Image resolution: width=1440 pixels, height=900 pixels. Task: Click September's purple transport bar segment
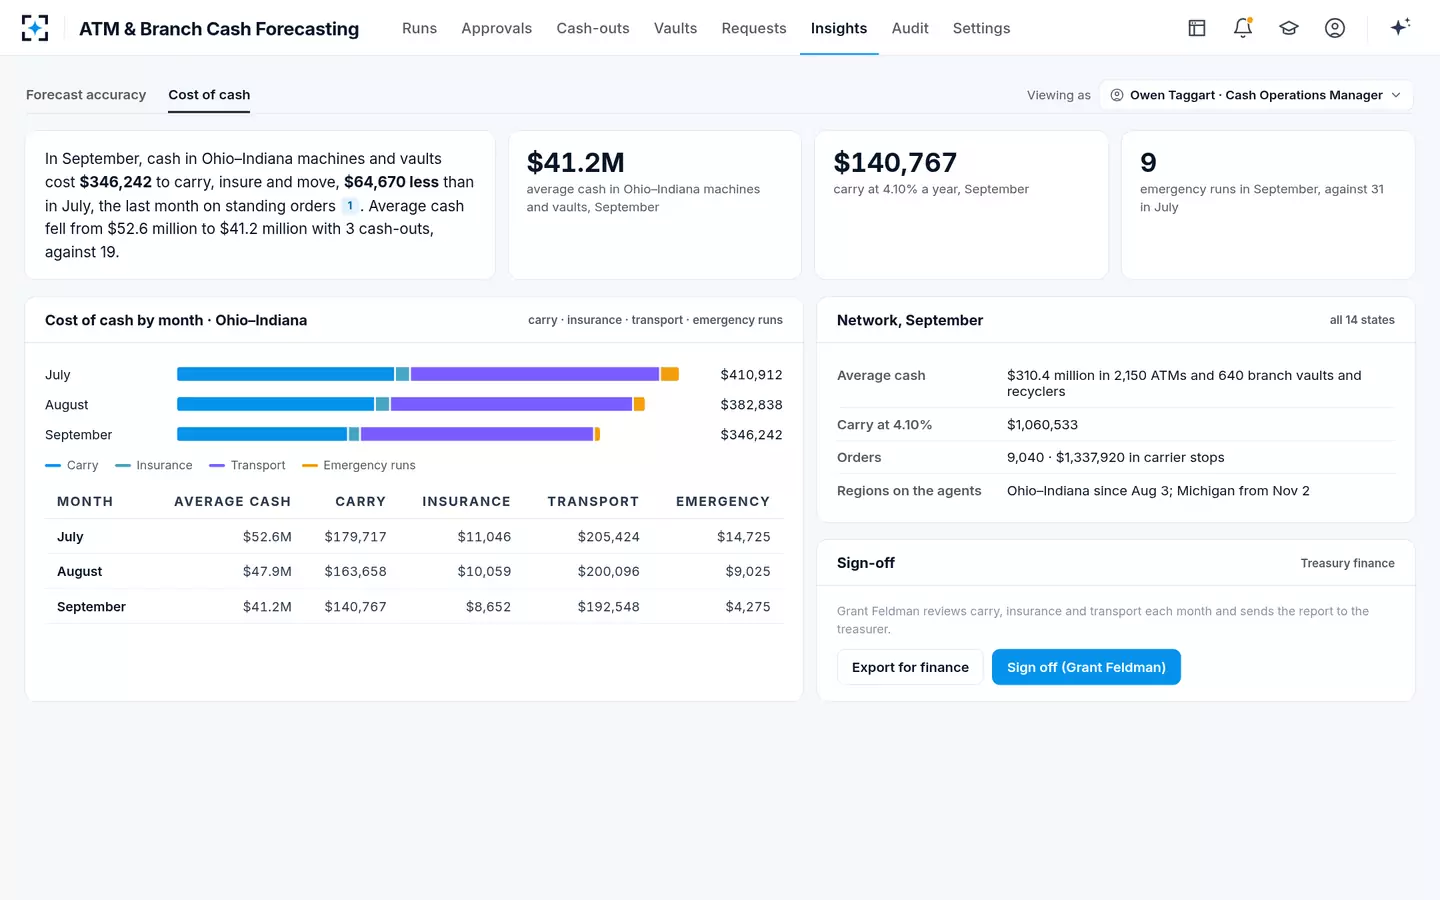[x=477, y=434]
